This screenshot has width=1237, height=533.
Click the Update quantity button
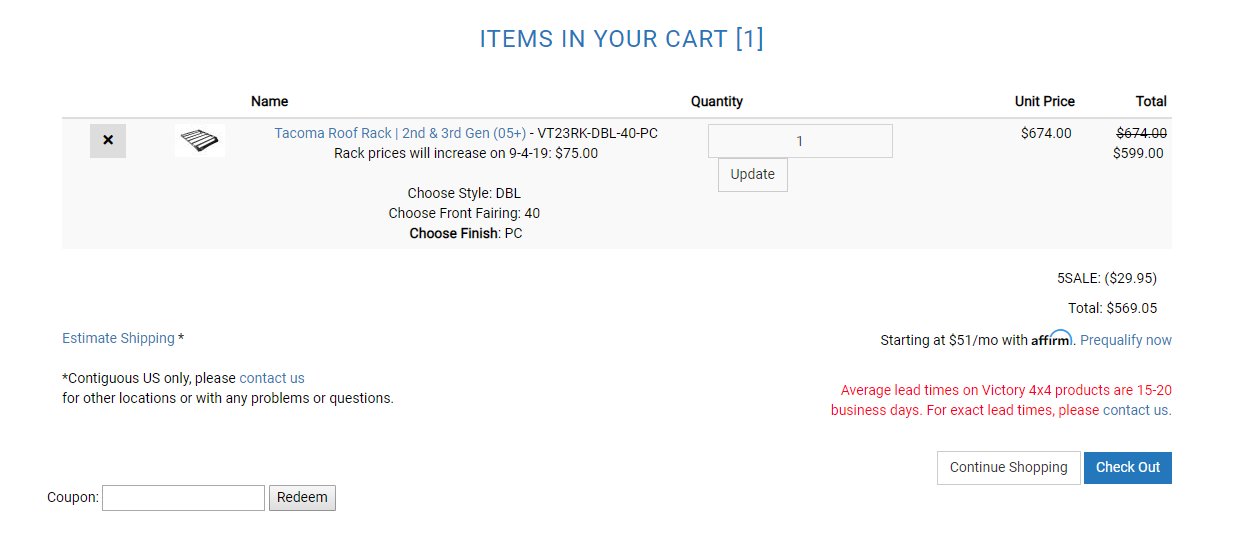click(x=753, y=174)
